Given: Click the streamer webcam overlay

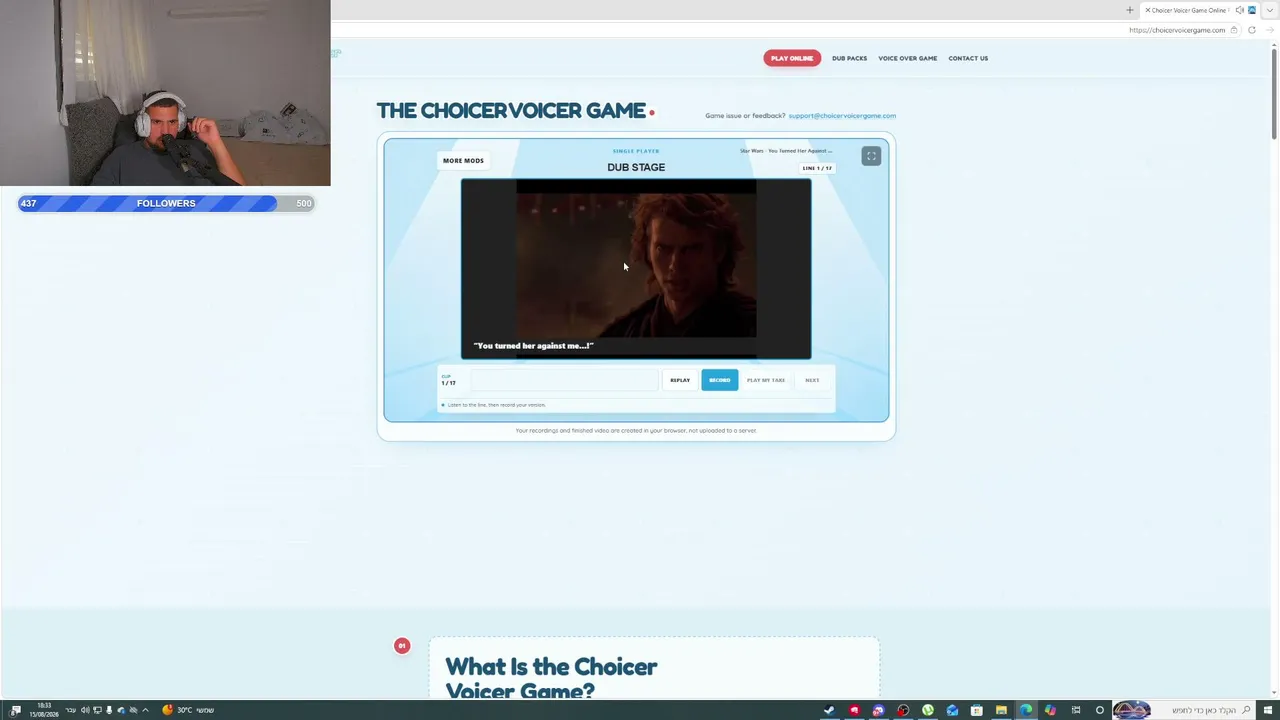Looking at the screenshot, I should click(165, 93).
